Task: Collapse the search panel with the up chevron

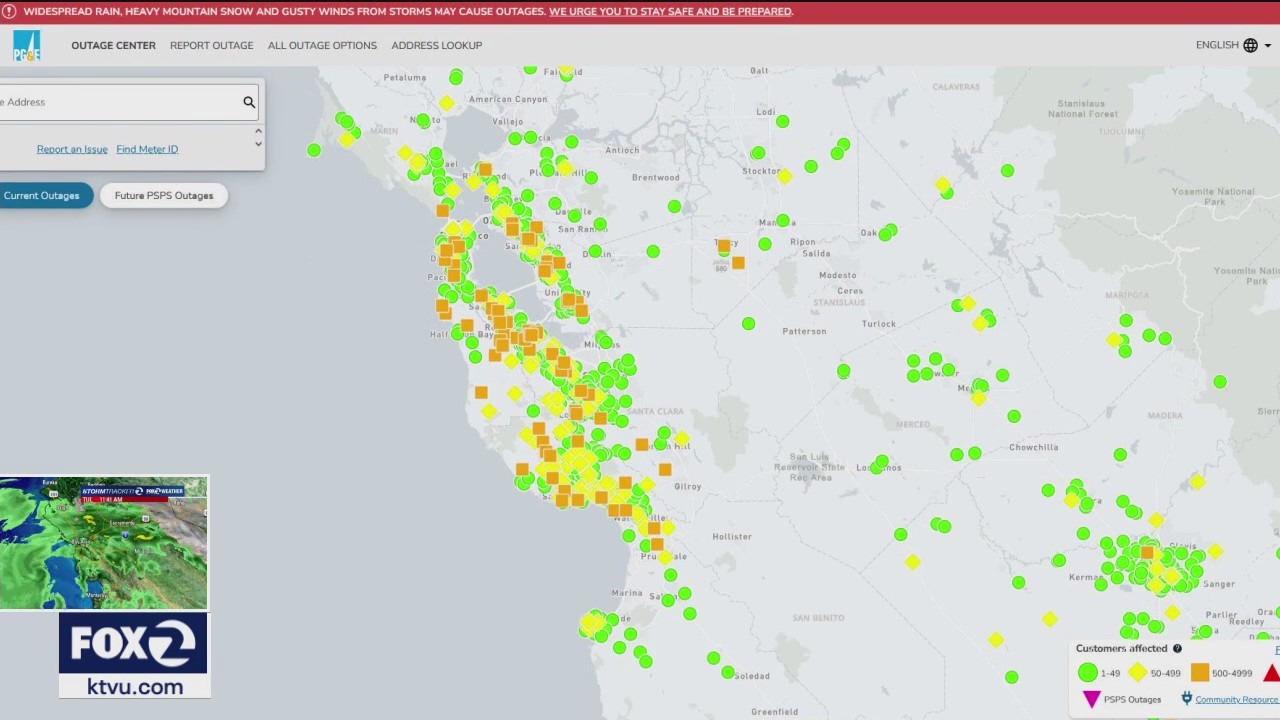Action: tap(258, 130)
